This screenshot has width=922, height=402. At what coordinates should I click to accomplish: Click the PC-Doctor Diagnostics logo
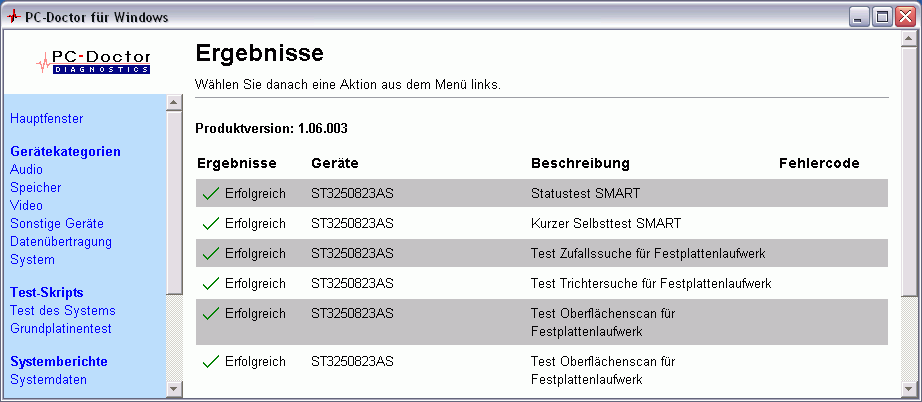pyautogui.click(x=94, y=62)
